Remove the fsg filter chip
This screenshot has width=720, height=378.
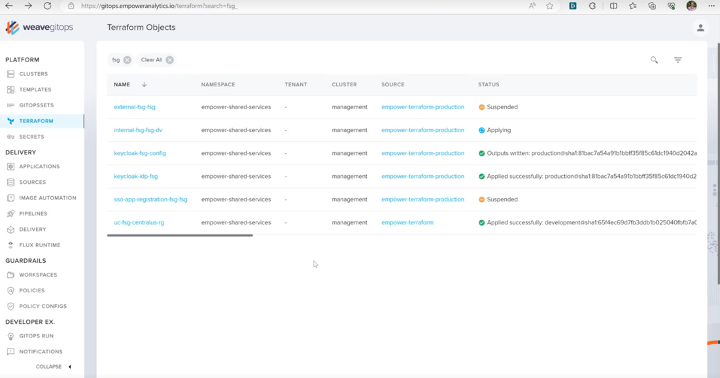pyautogui.click(x=127, y=60)
